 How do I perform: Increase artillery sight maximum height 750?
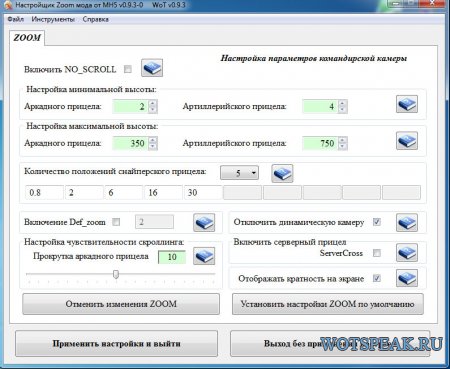point(342,140)
